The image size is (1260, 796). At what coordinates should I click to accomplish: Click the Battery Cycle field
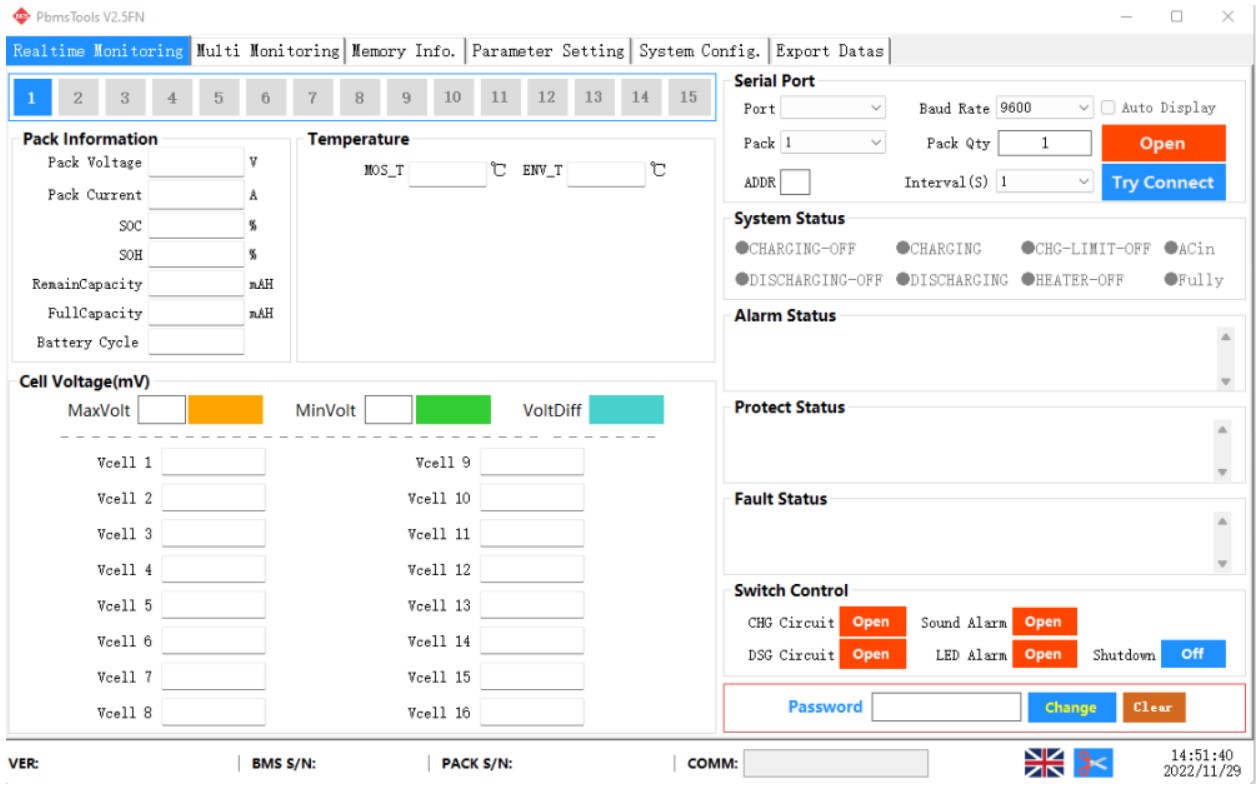click(x=196, y=342)
